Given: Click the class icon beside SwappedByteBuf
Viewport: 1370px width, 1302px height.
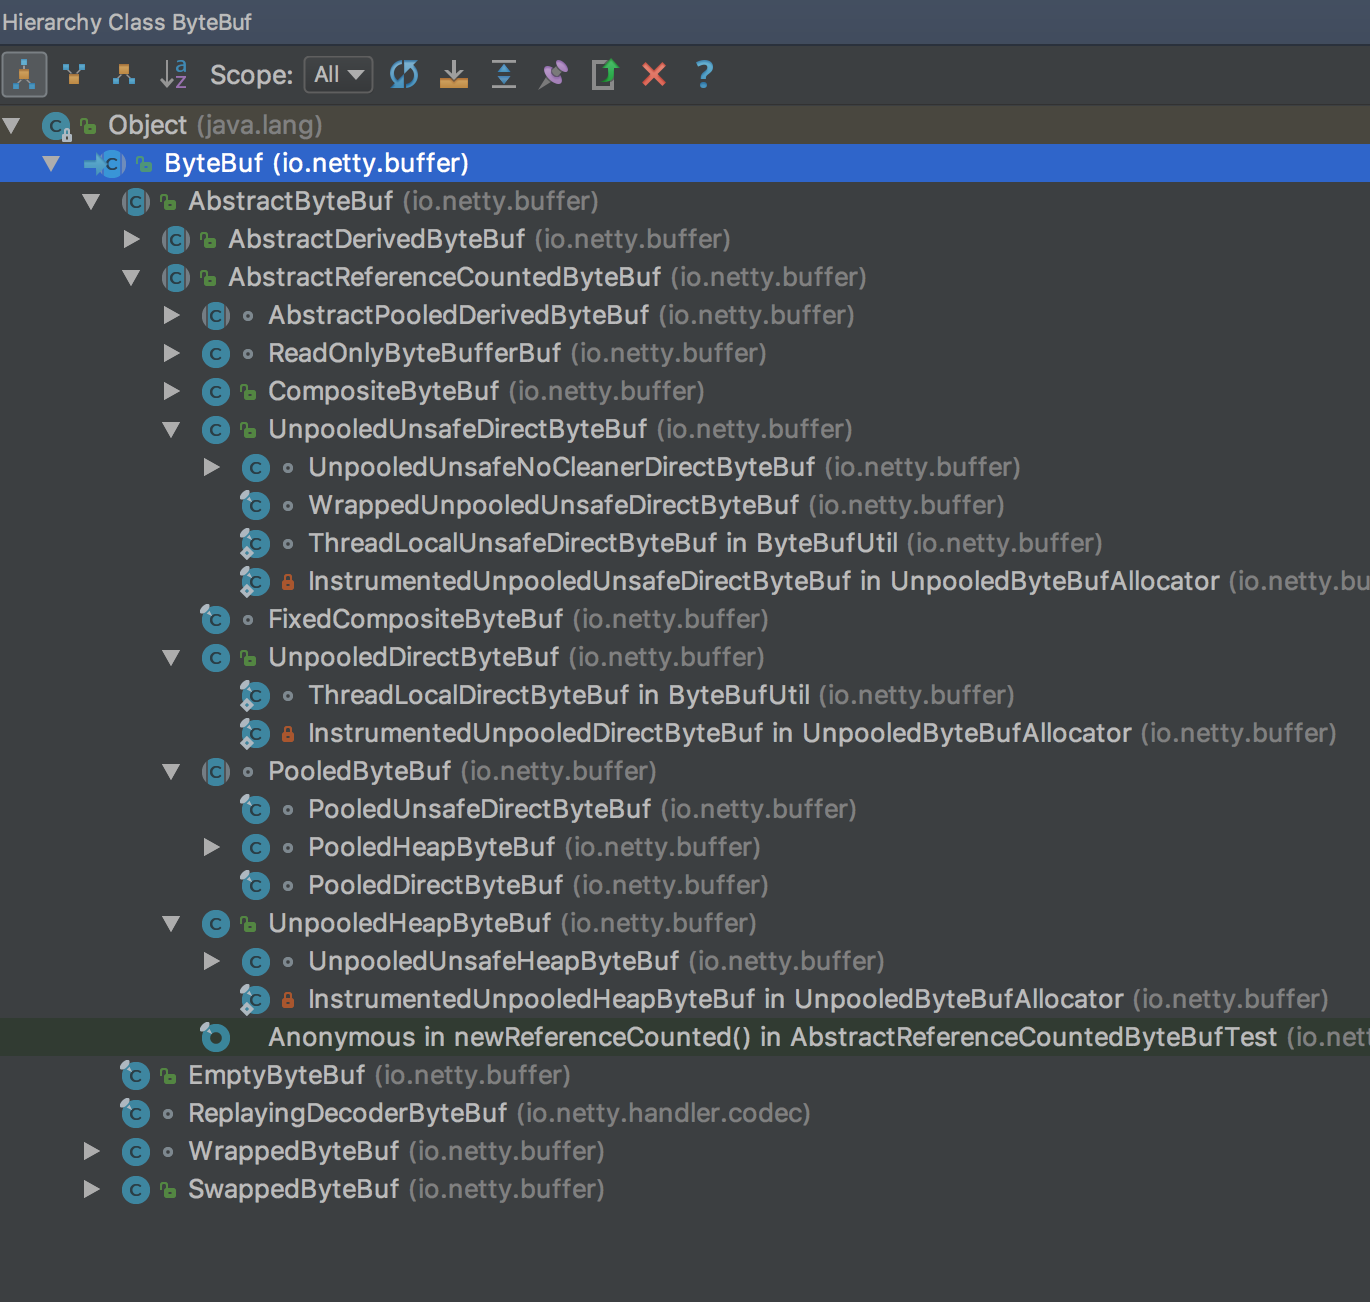Looking at the screenshot, I should point(135,1189).
